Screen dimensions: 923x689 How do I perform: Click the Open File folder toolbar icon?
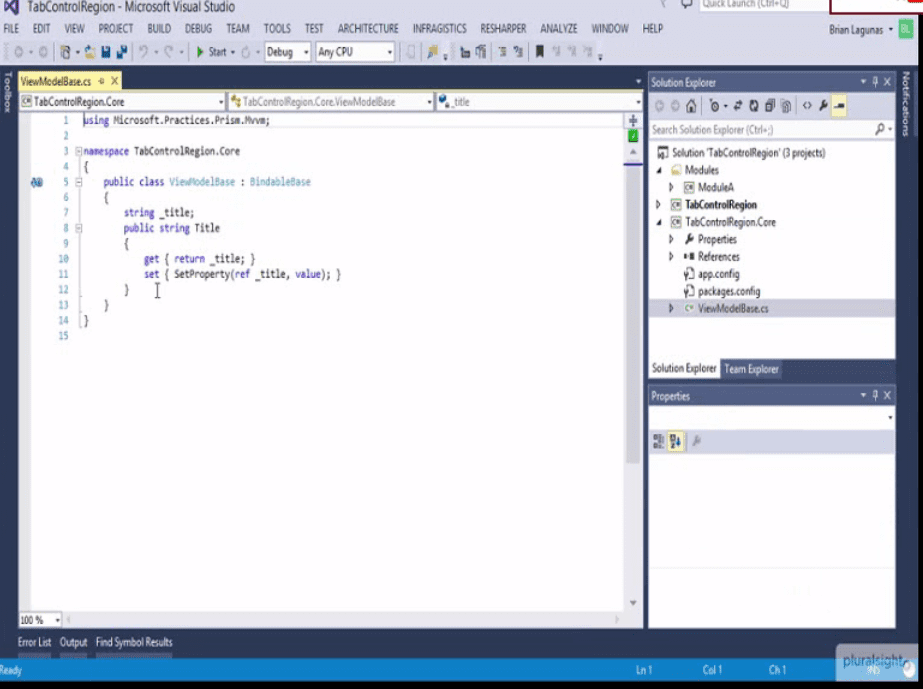(89, 52)
